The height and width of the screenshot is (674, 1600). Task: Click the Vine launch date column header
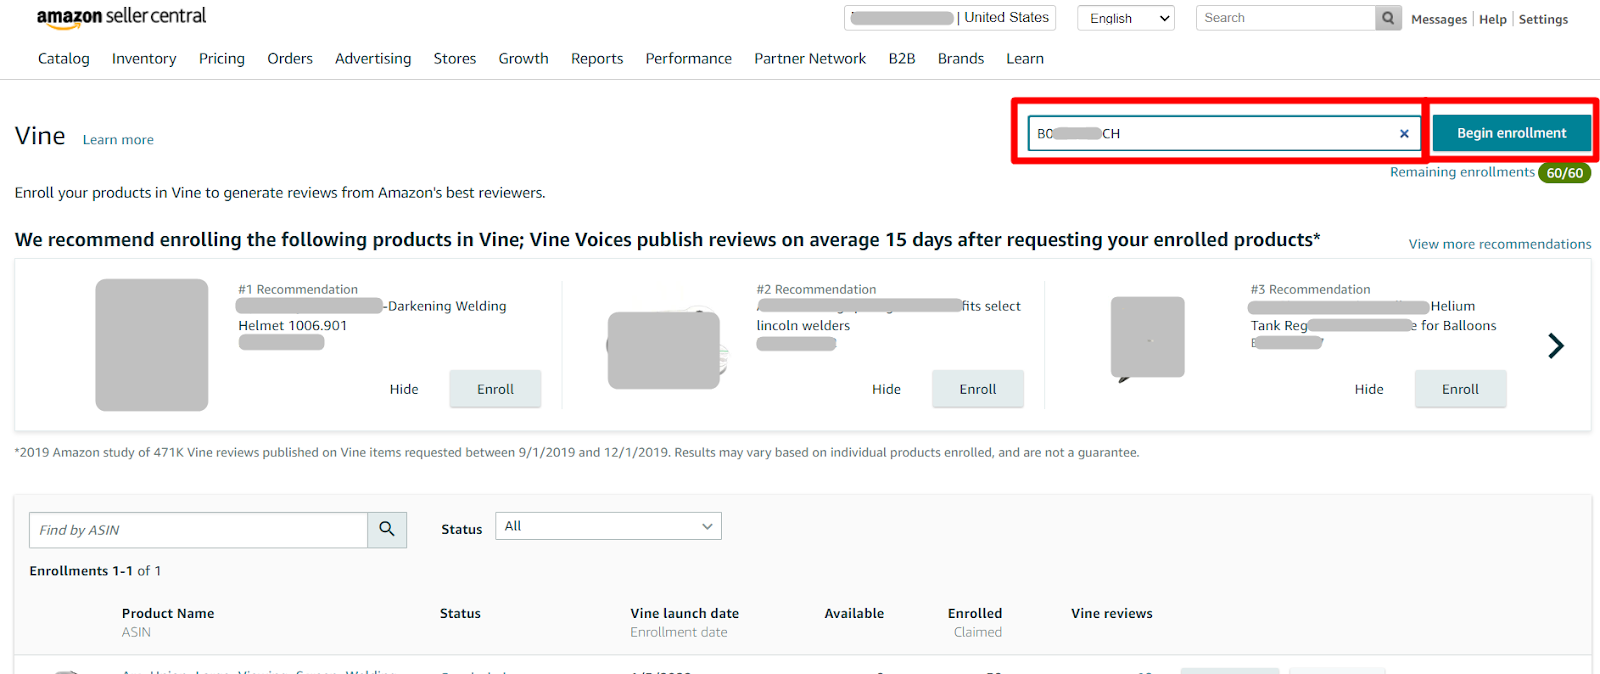click(685, 614)
